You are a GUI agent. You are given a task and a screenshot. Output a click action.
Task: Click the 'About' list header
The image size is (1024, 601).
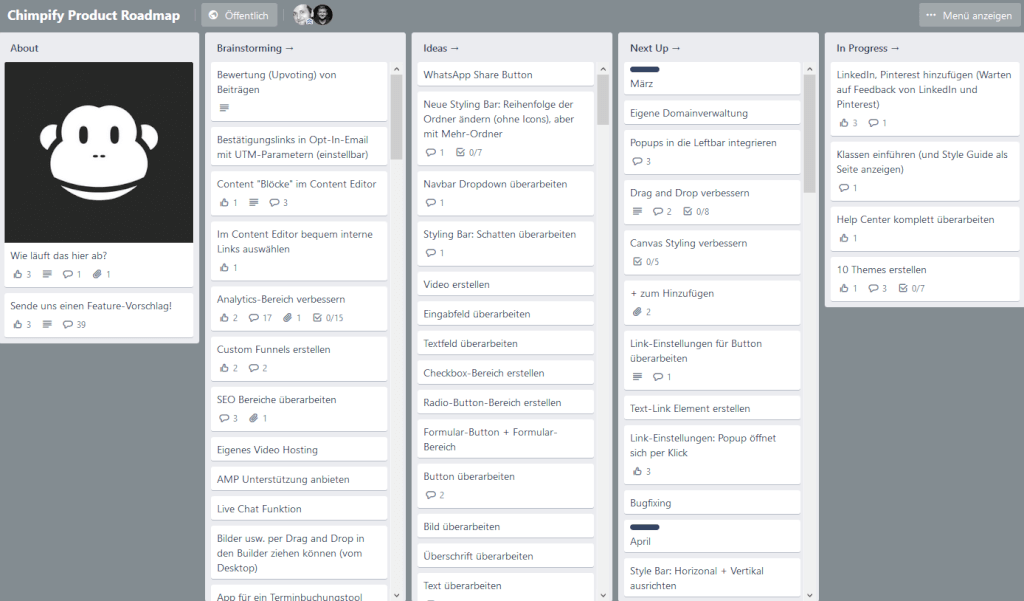(24, 48)
